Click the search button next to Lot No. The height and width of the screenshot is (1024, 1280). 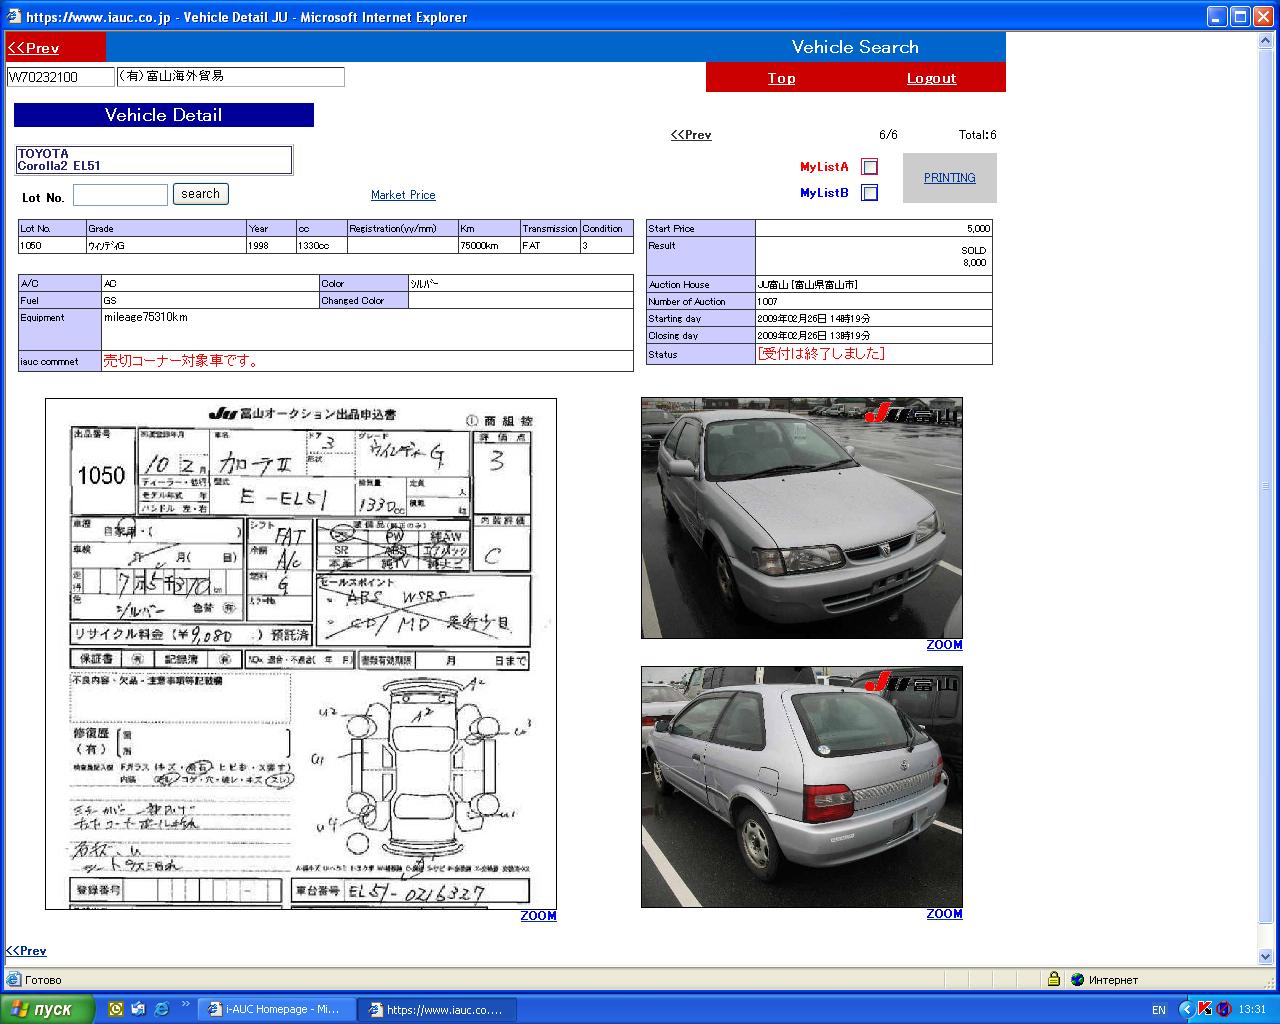[x=201, y=194]
